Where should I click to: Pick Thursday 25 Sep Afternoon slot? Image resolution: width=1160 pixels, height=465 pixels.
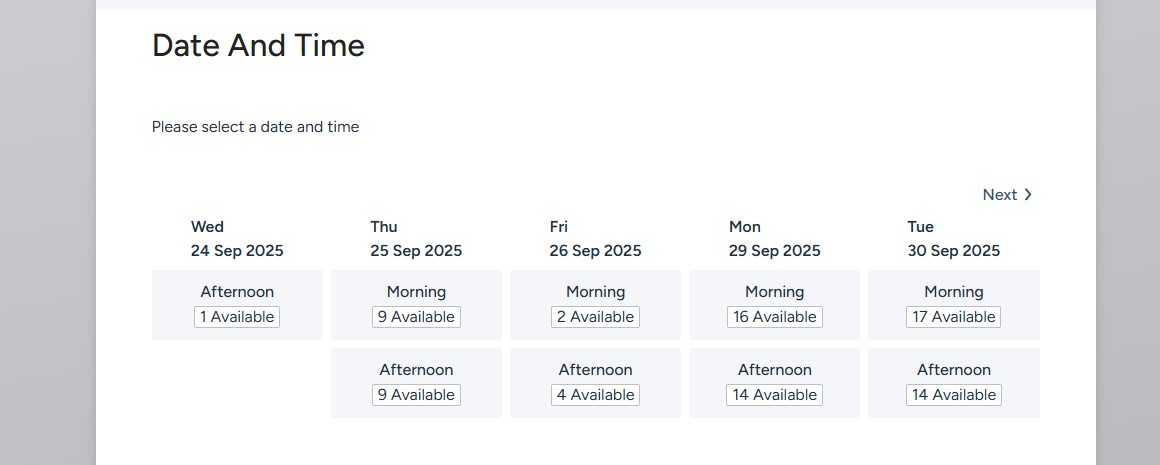(417, 383)
